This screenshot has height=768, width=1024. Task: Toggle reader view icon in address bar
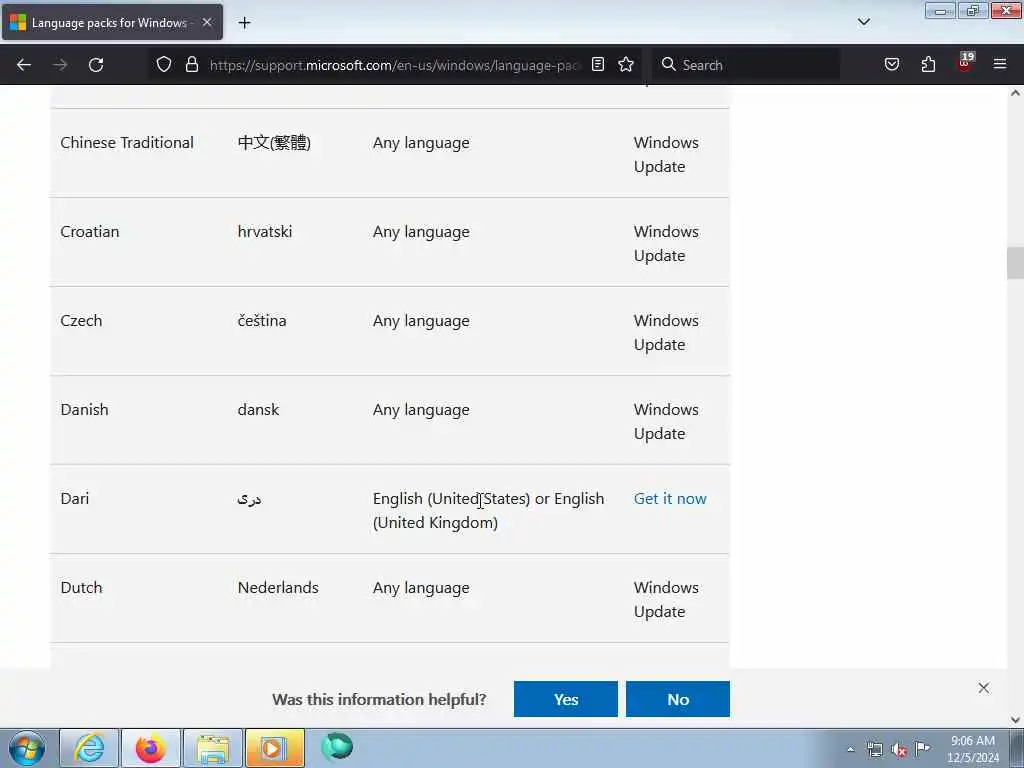click(598, 64)
